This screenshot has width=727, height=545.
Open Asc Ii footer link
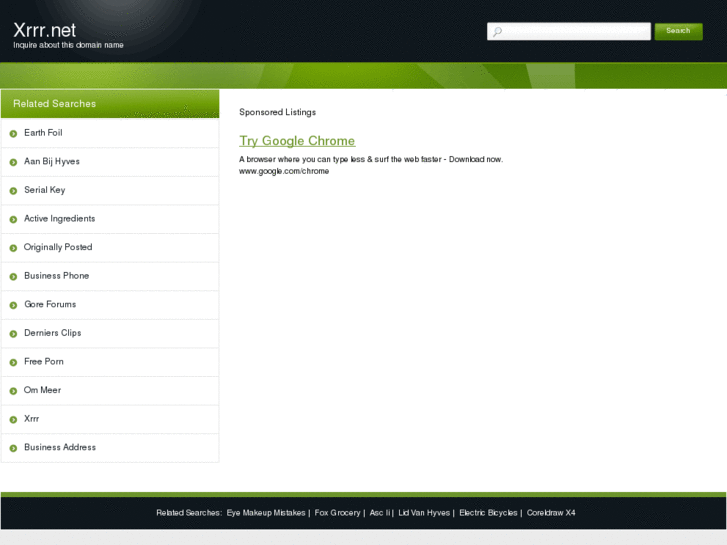[x=380, y=513]
